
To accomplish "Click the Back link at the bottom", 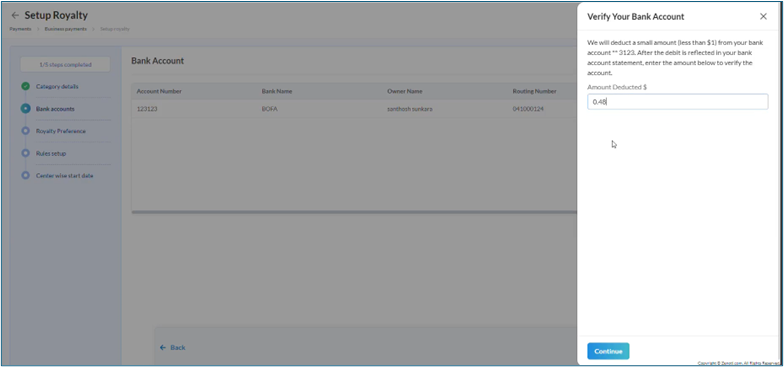I will click(172, 348).
